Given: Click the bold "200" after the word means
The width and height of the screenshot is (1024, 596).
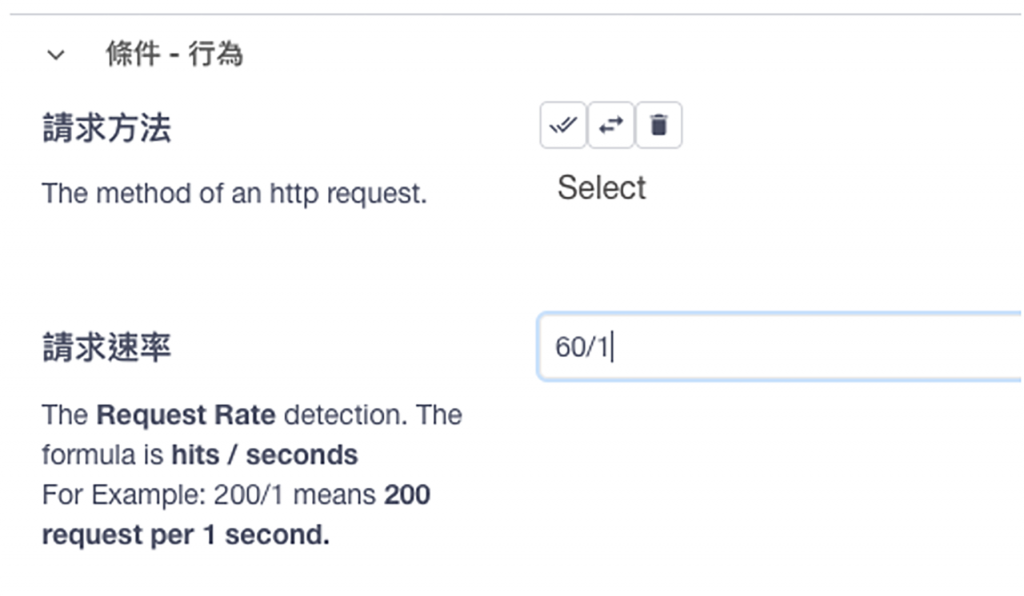Looking at the screenshot, I should pyautogui.click(x=407, y=495).
